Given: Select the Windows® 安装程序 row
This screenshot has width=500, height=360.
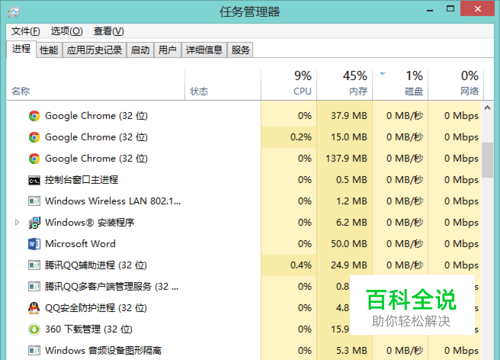Looking at the screenshot, I should 244,223.
